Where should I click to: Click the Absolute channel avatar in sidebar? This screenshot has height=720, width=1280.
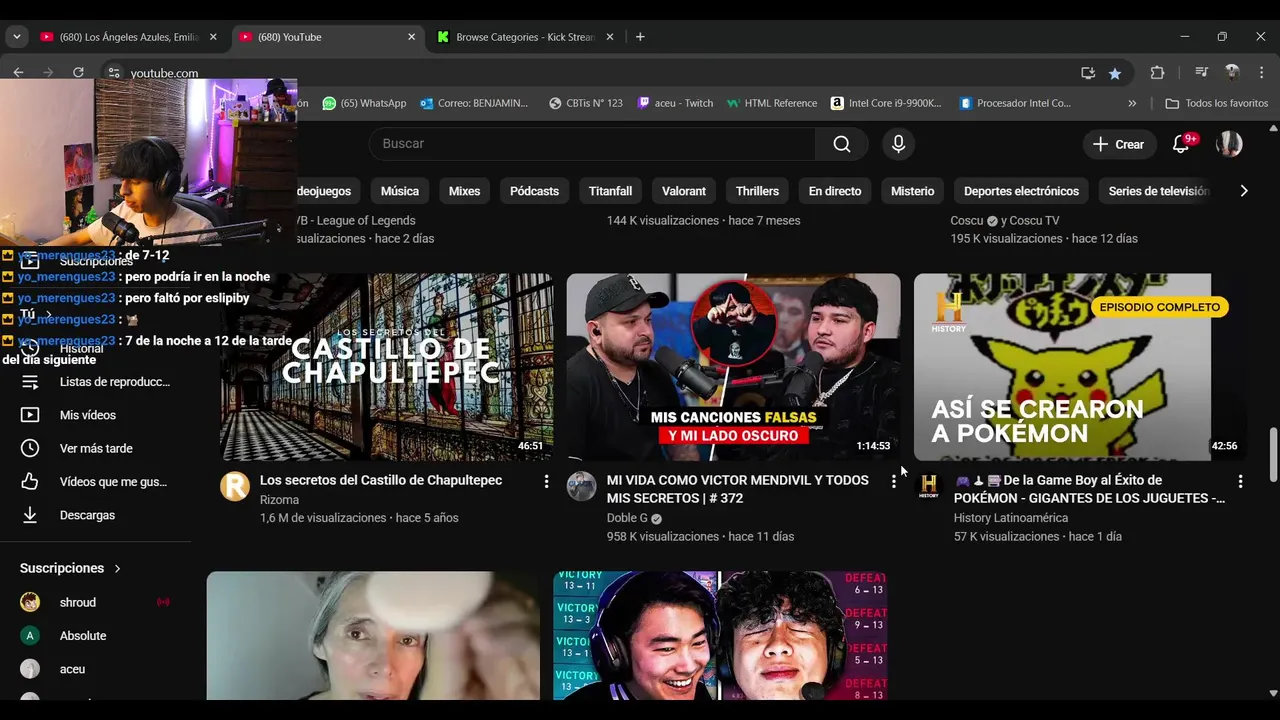[30, 636]
